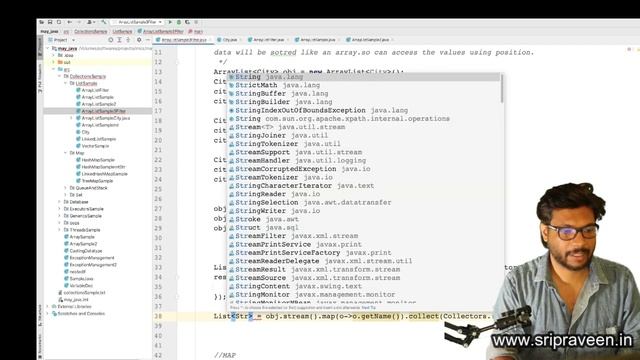Choose Stream<T> java.util.stream completion suggestion
Image resolution: width=640 pixels, height=360 pixels.
coord(363,127)
